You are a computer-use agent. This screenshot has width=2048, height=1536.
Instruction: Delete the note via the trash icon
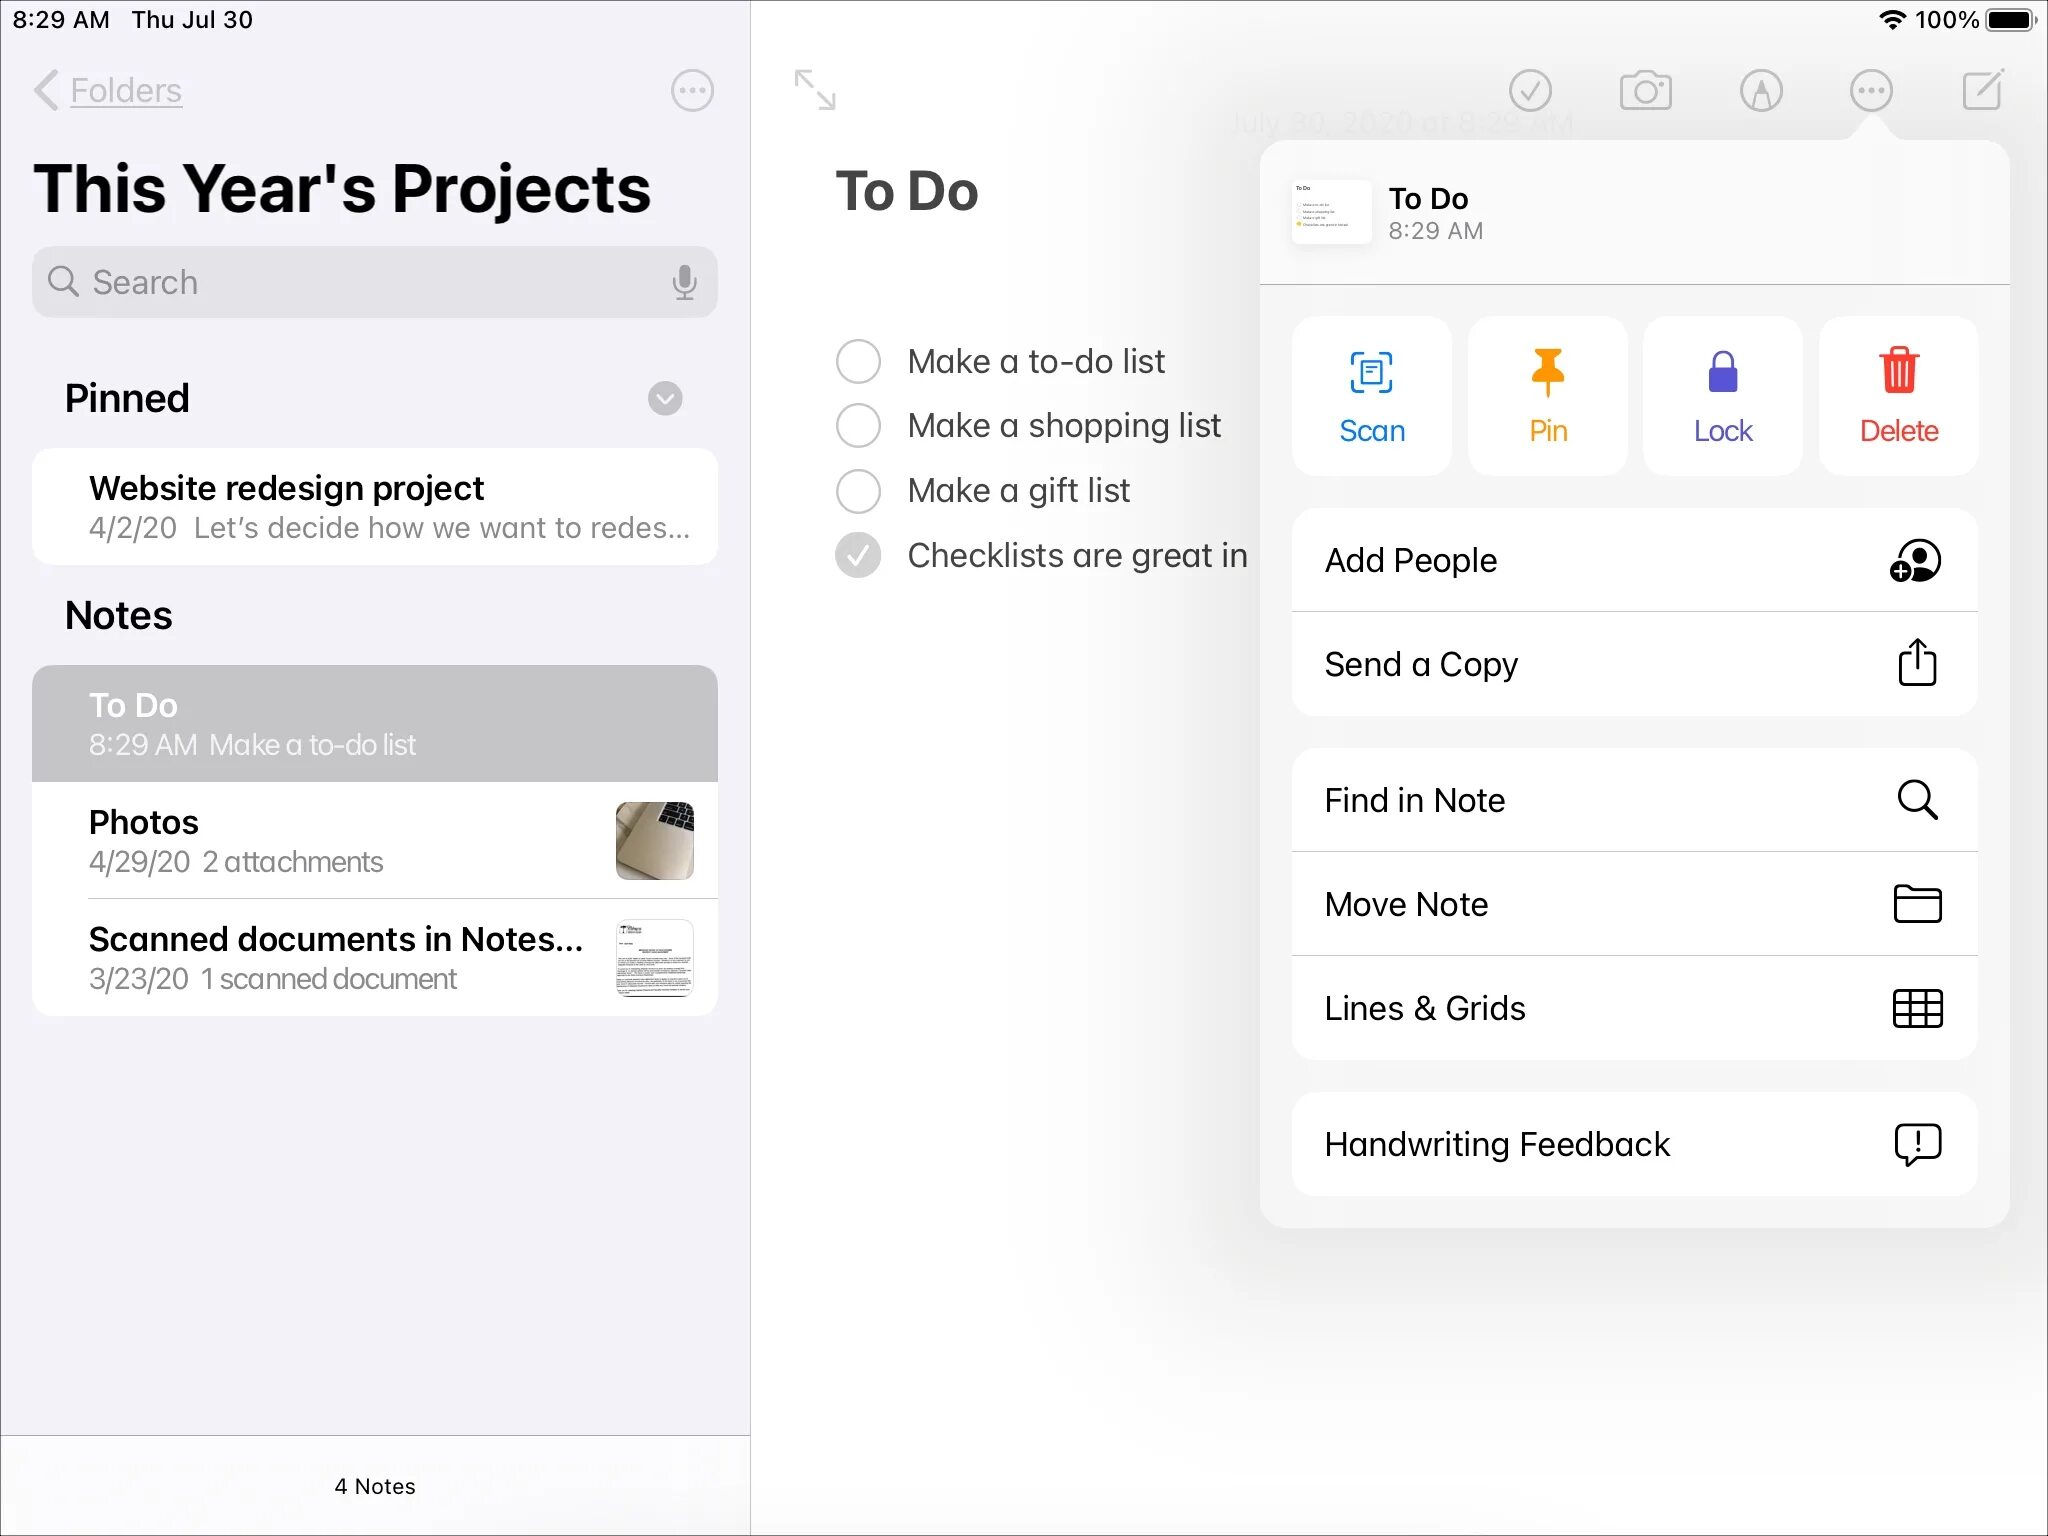click(x=1898, y=396)
